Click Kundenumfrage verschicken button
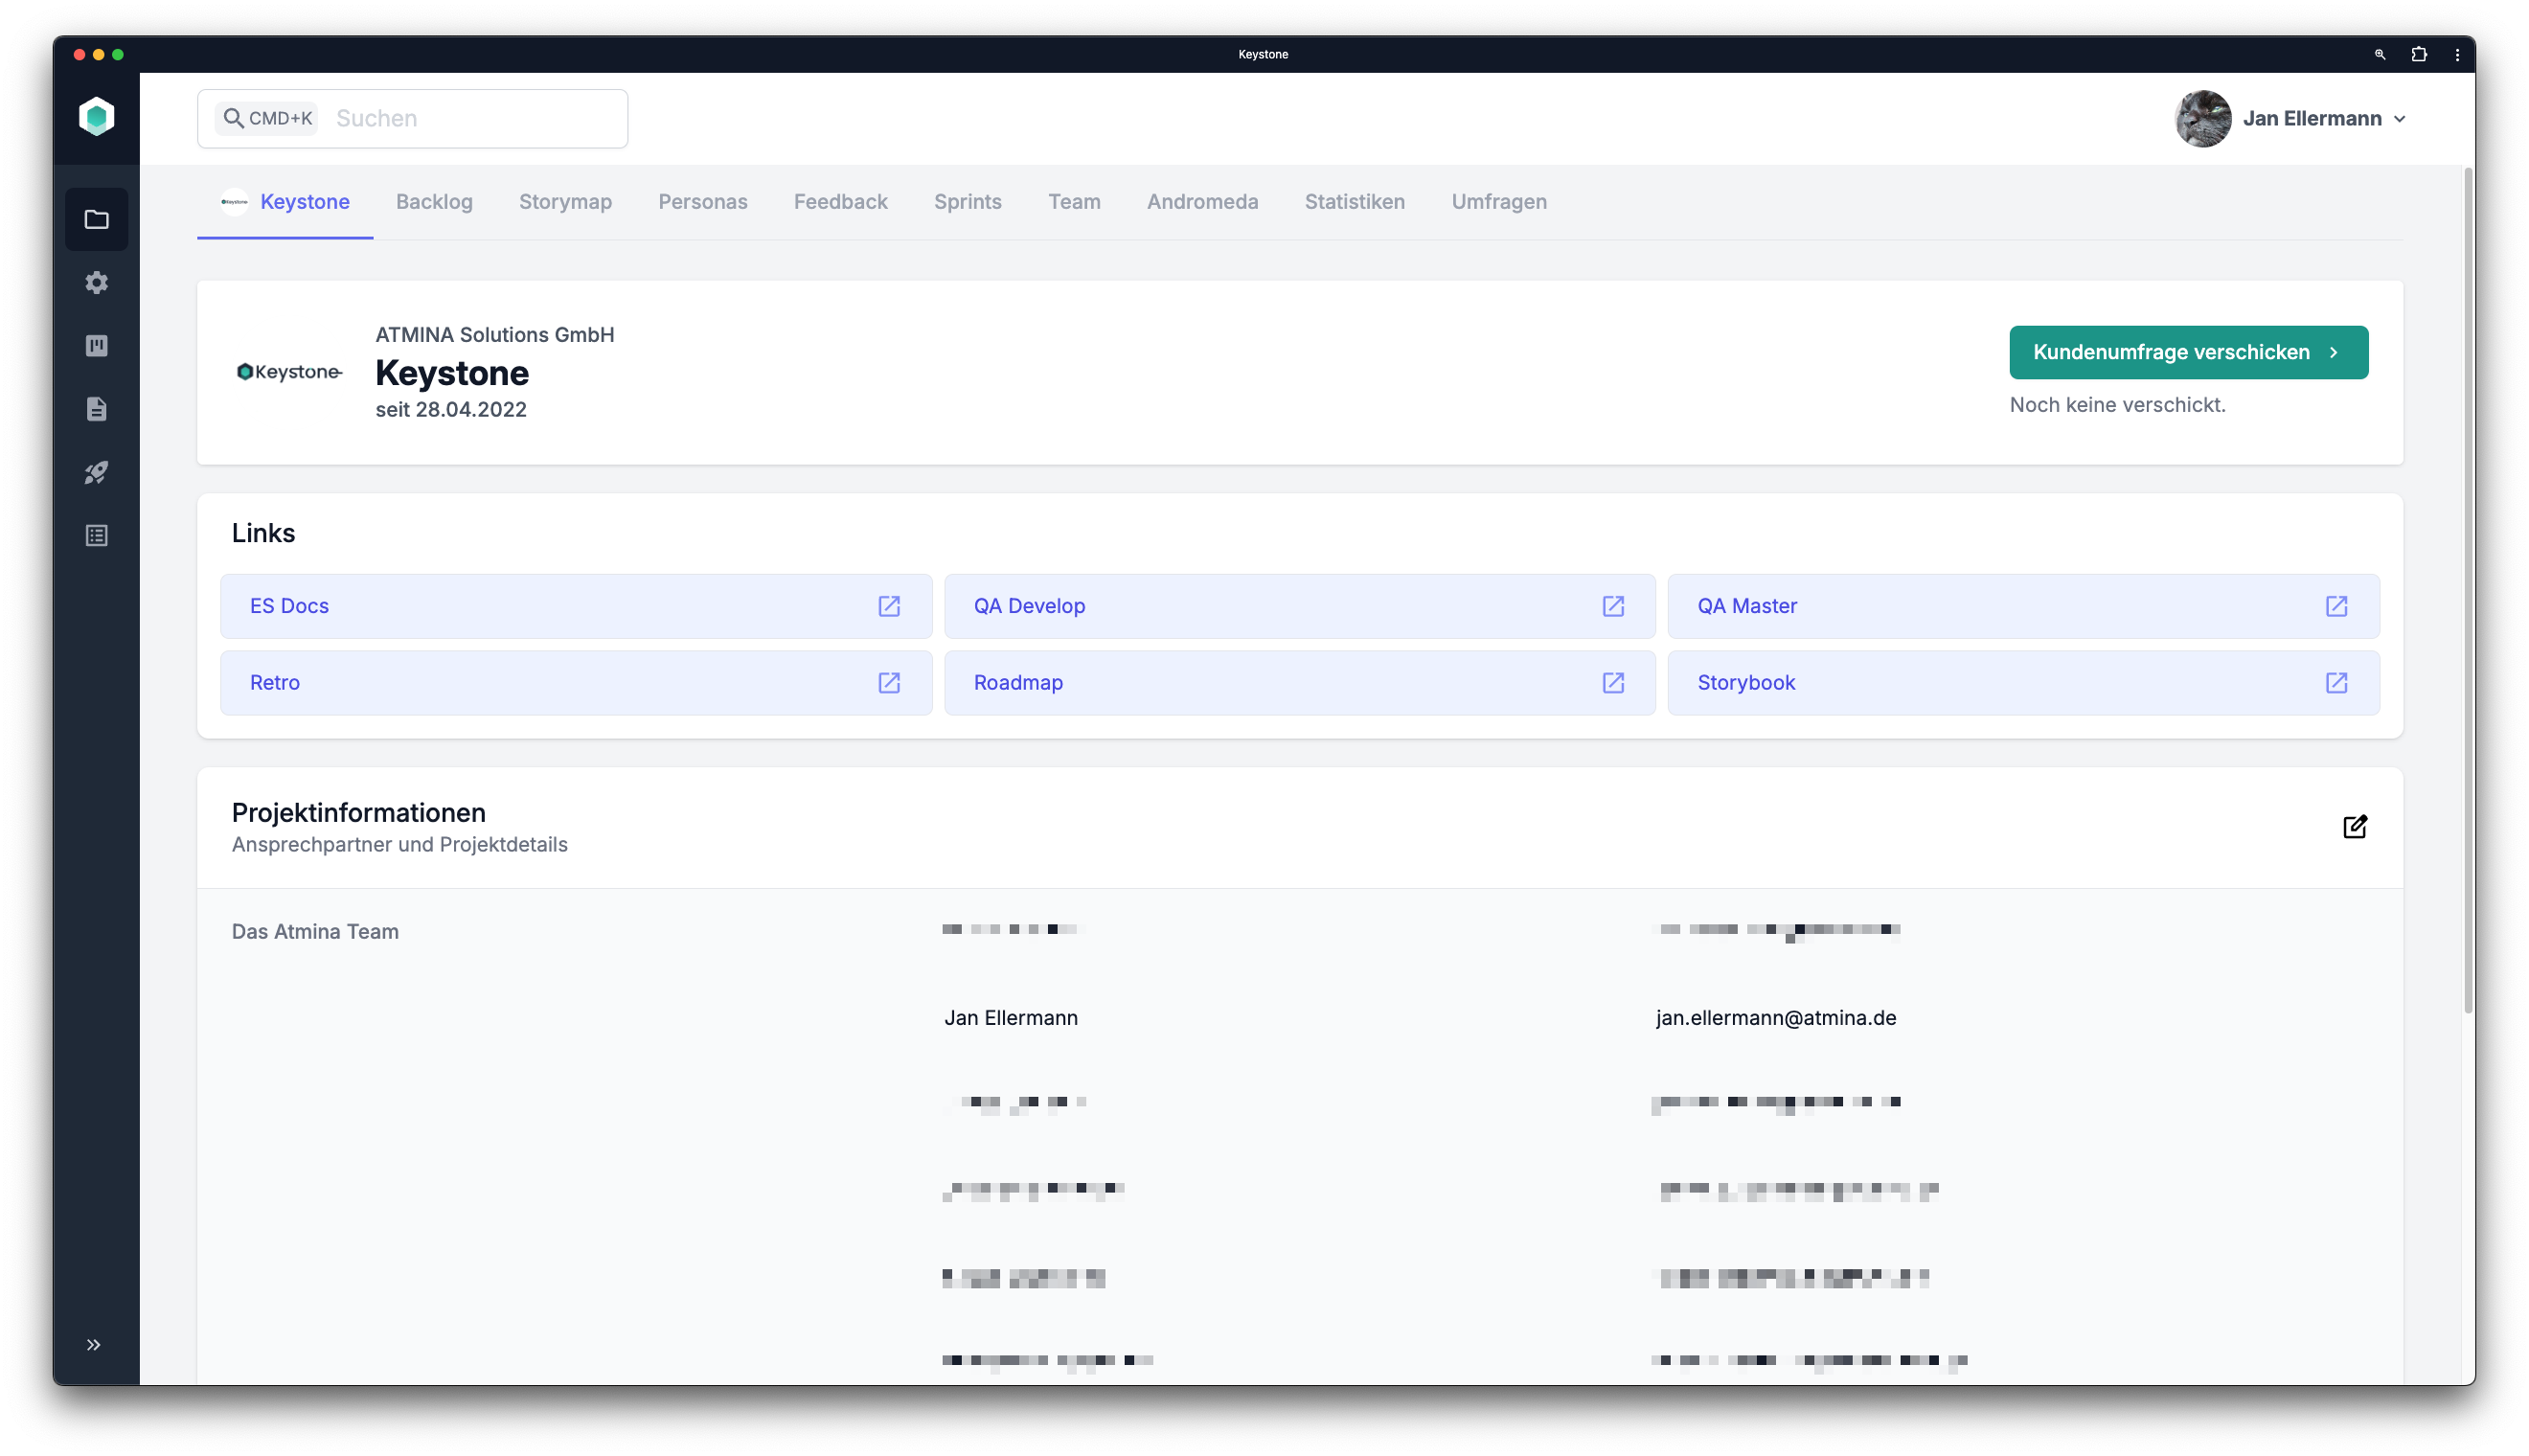This screenshot has height=1456, width=2529. (2188, 352)
